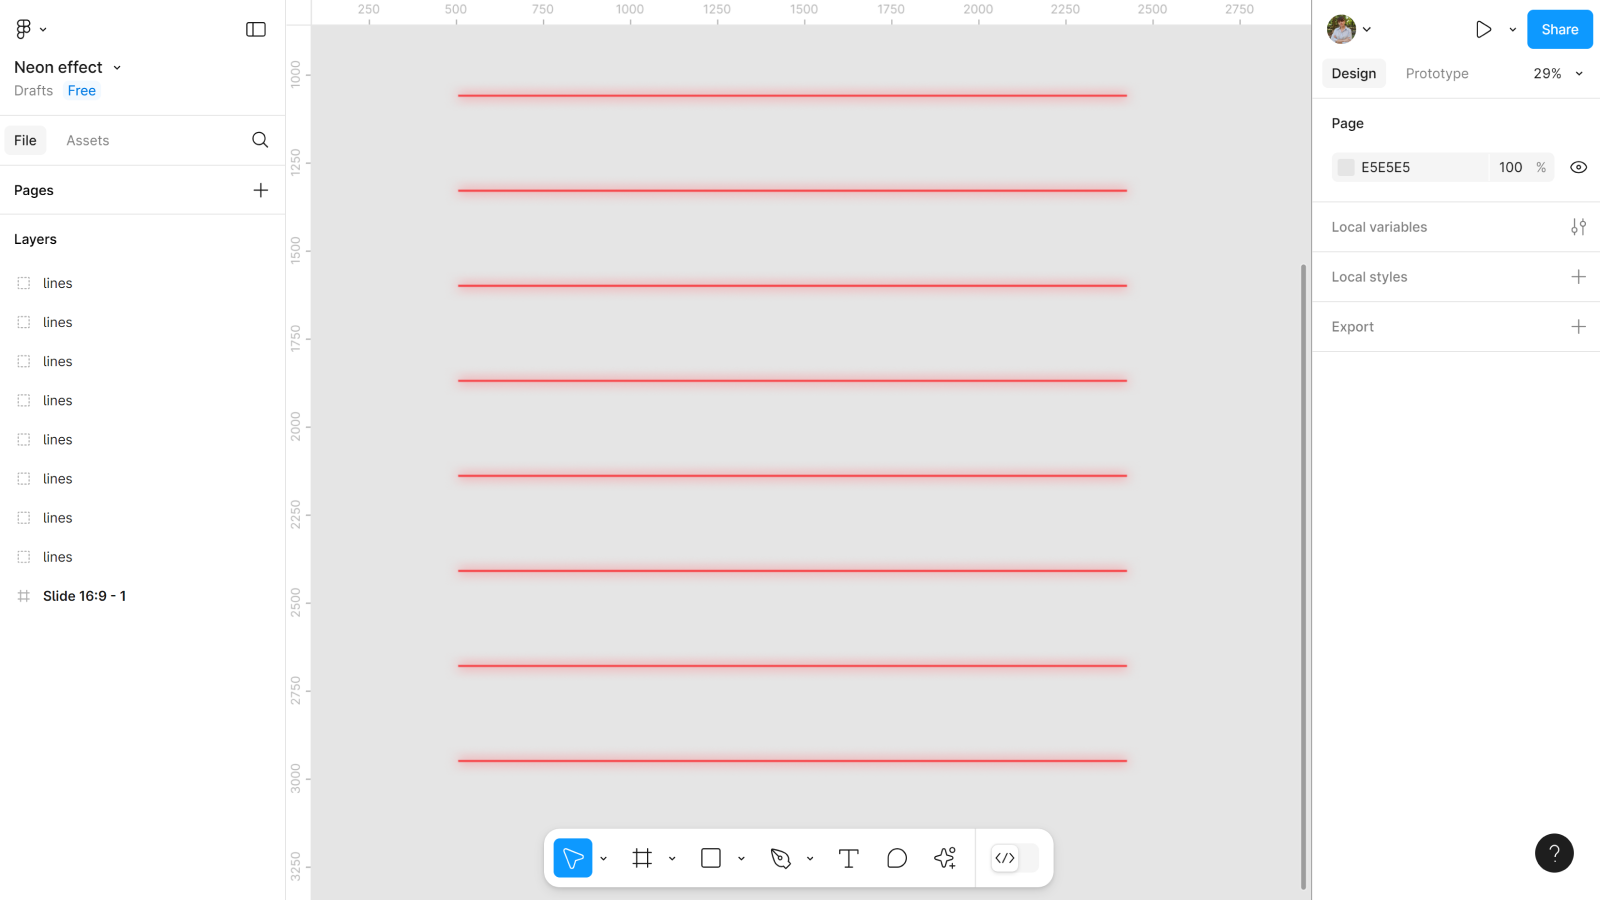The height and width of the screenshot is (900, 1600).
Task: Select the Rectangle shape tool
Action: coord(711,858)
